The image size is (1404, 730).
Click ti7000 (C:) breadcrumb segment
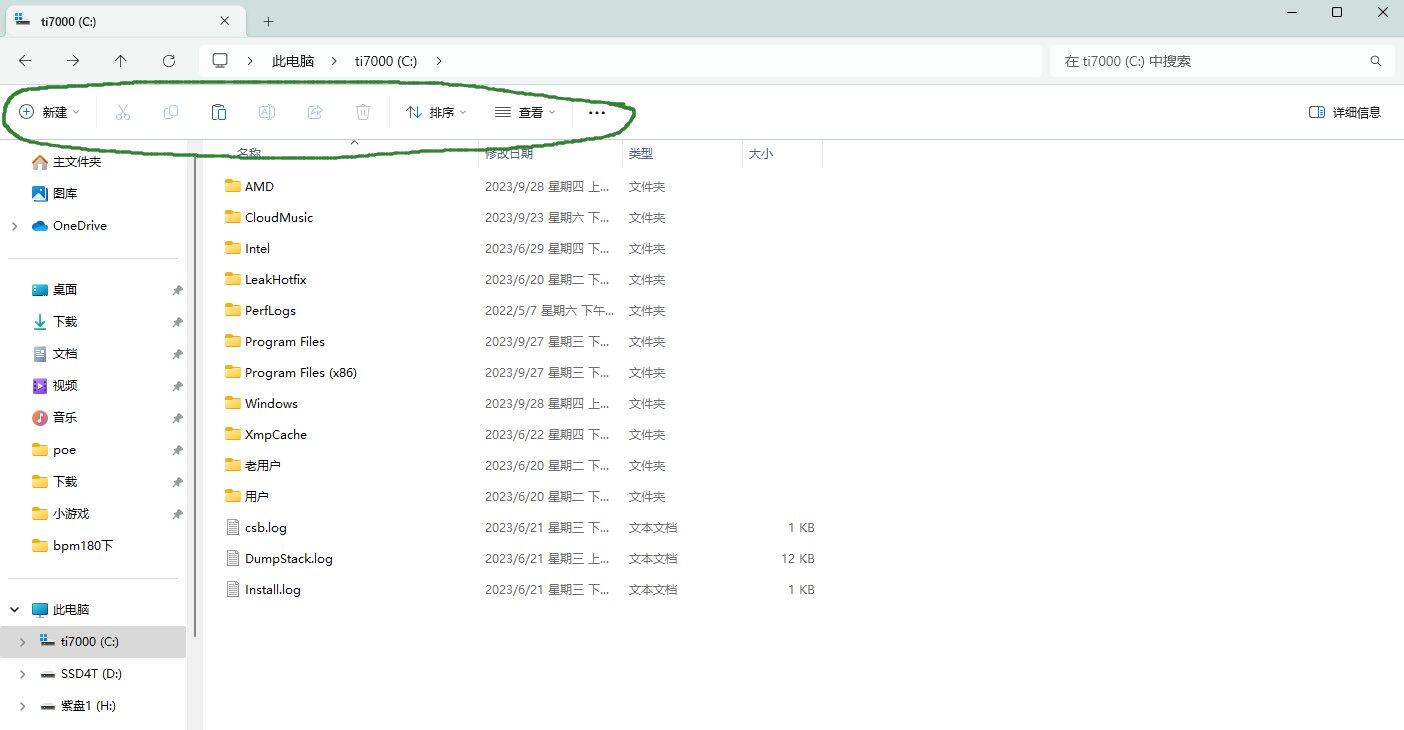[386, 61]
